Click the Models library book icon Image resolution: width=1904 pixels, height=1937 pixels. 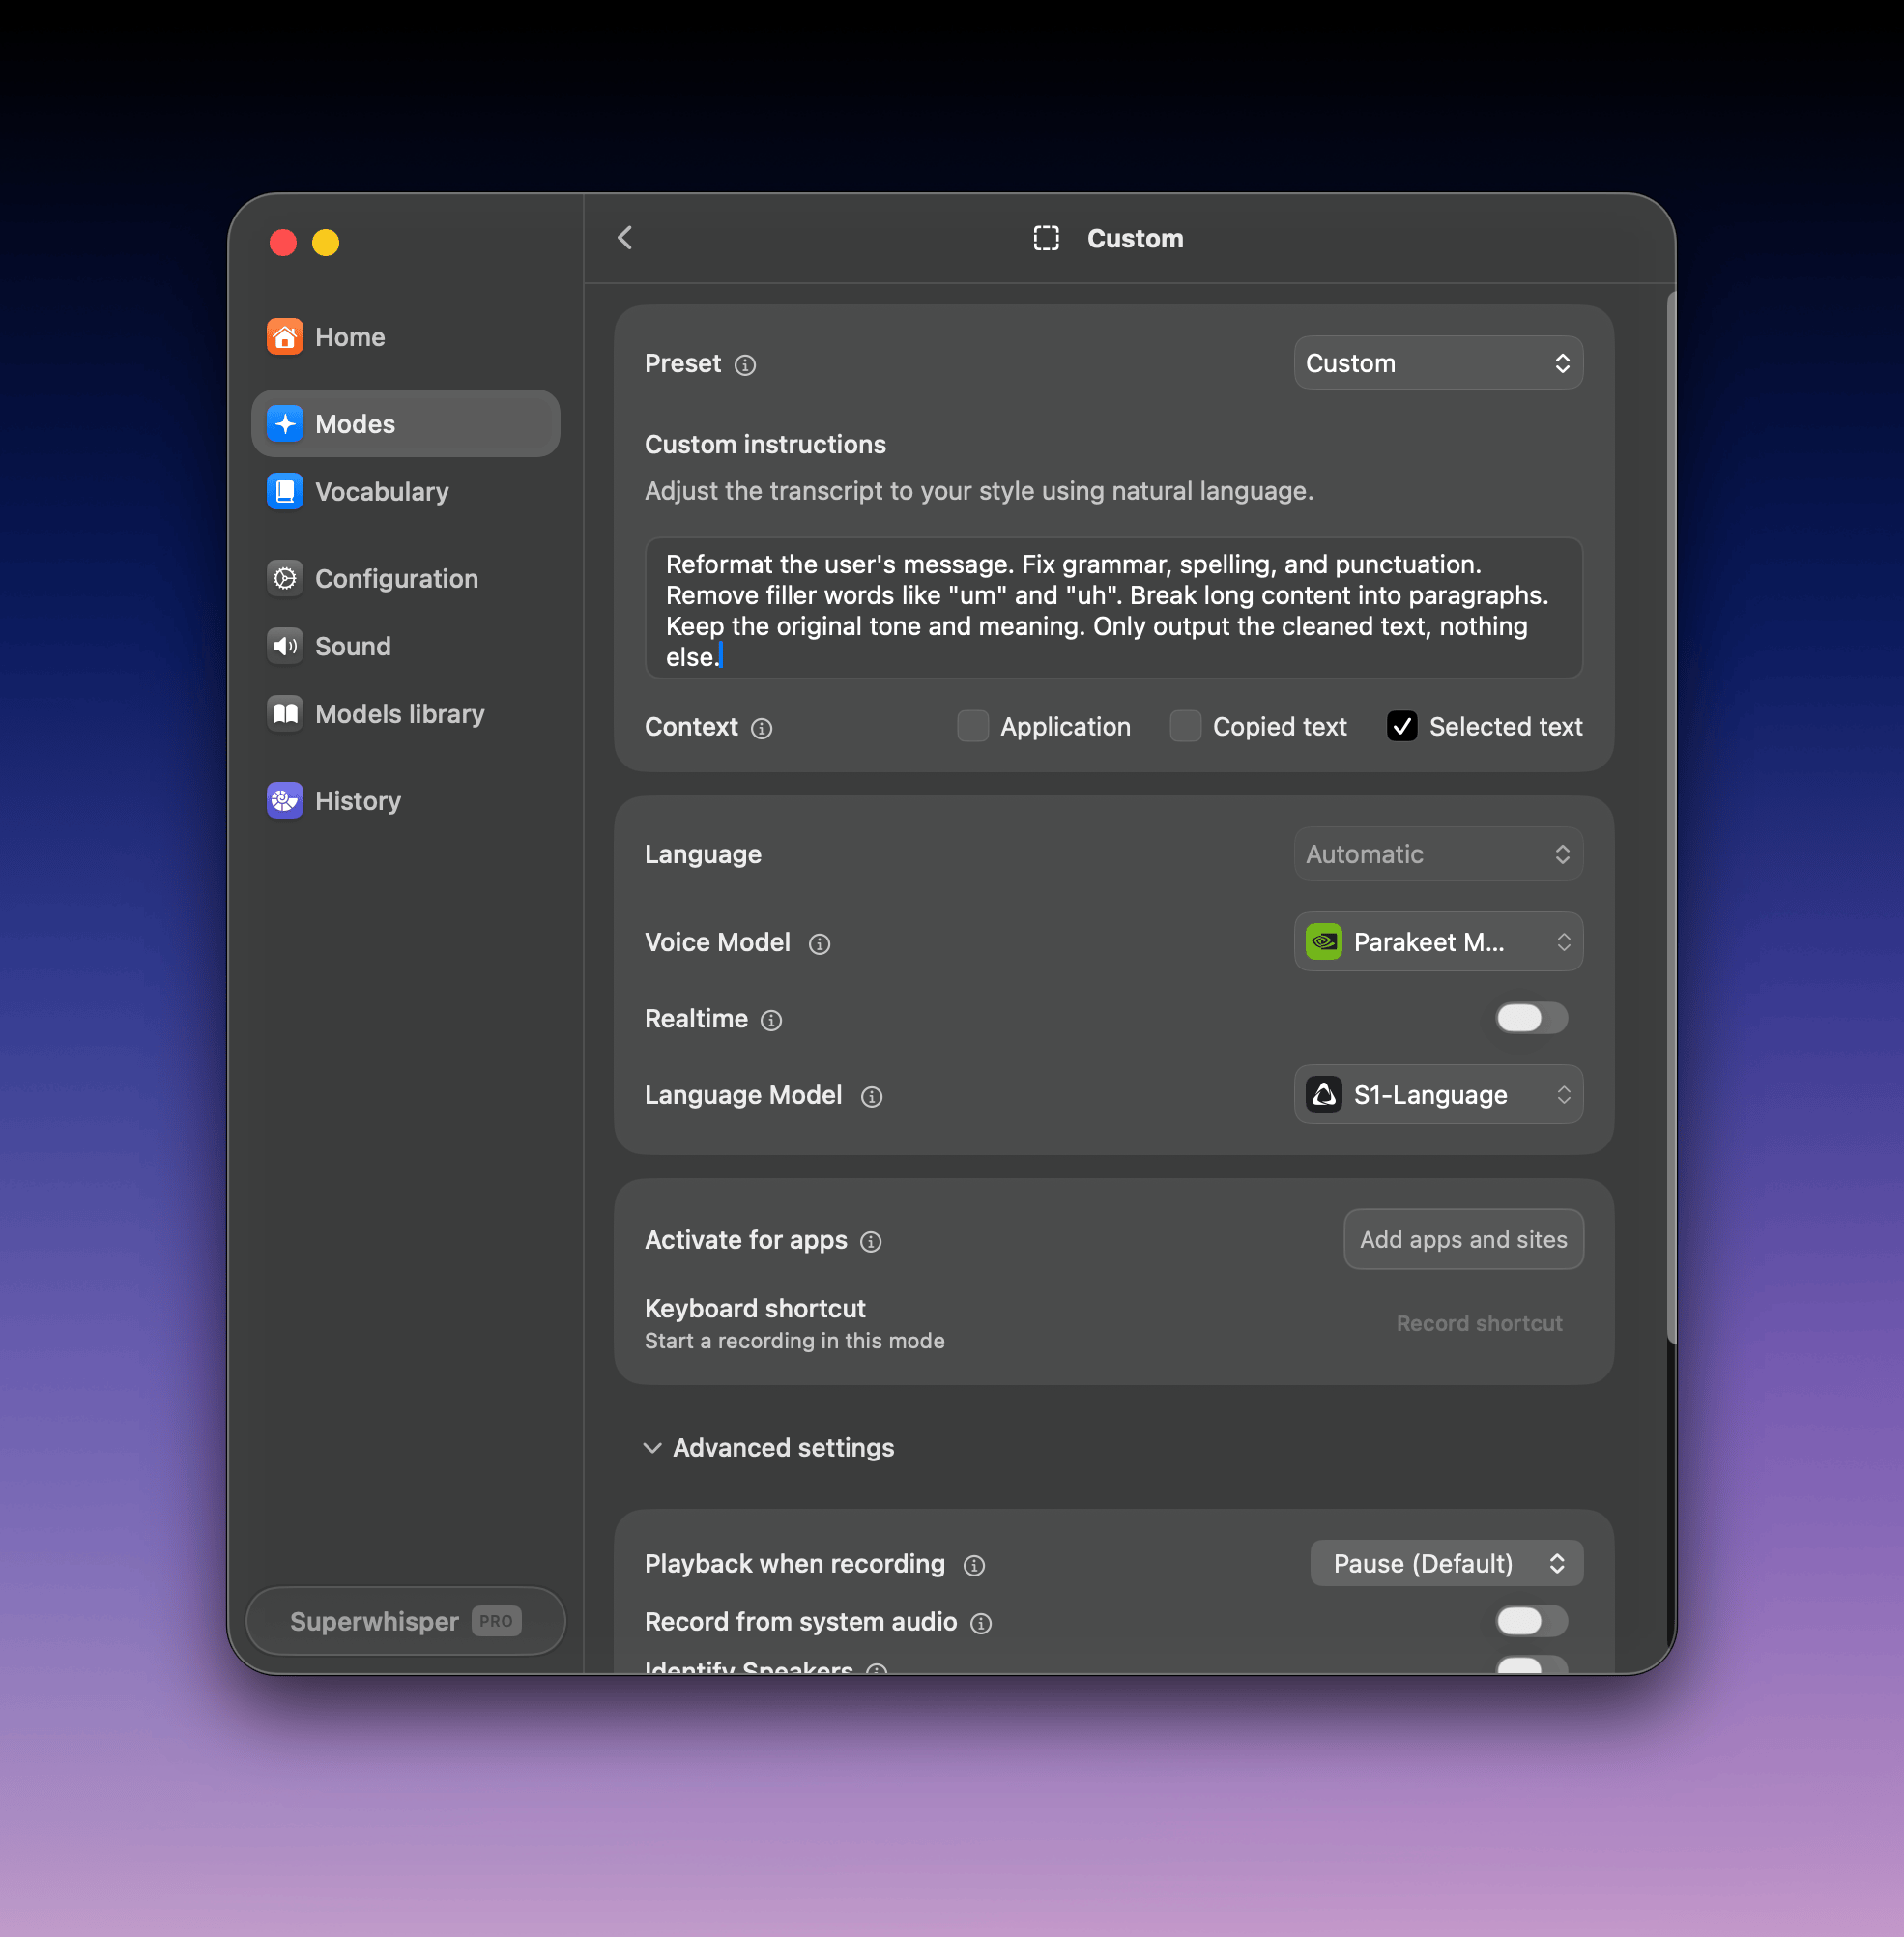click(x=285, y=714)
